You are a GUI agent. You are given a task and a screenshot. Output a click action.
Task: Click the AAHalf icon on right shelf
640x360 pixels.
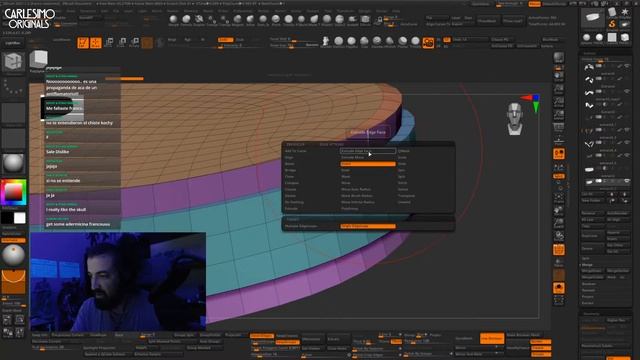pos(559,115)
